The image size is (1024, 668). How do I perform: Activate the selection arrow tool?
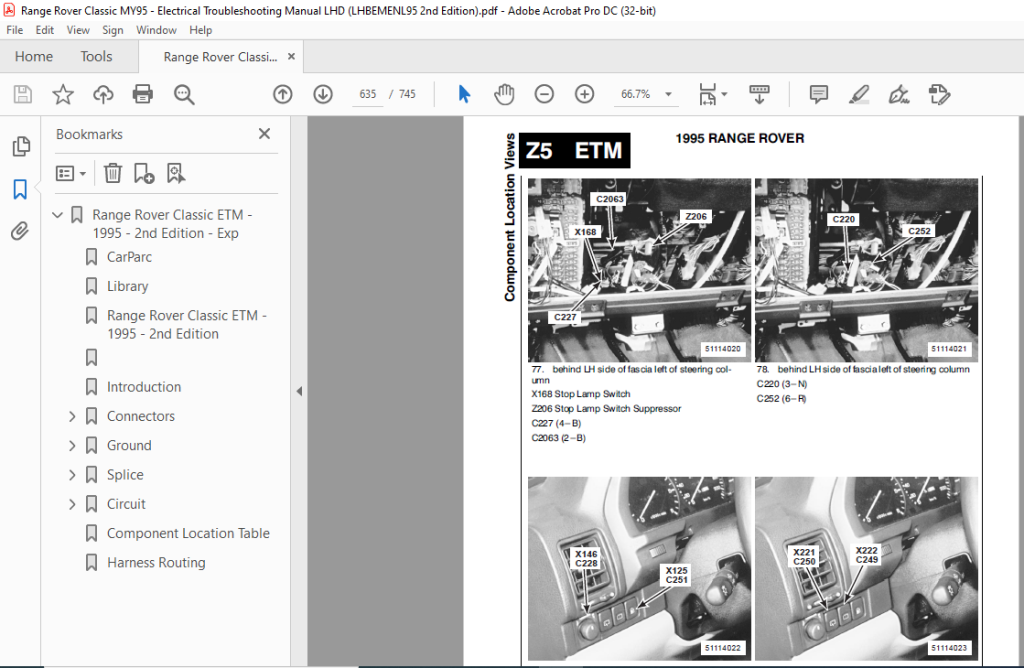click(x=464, y=94)
